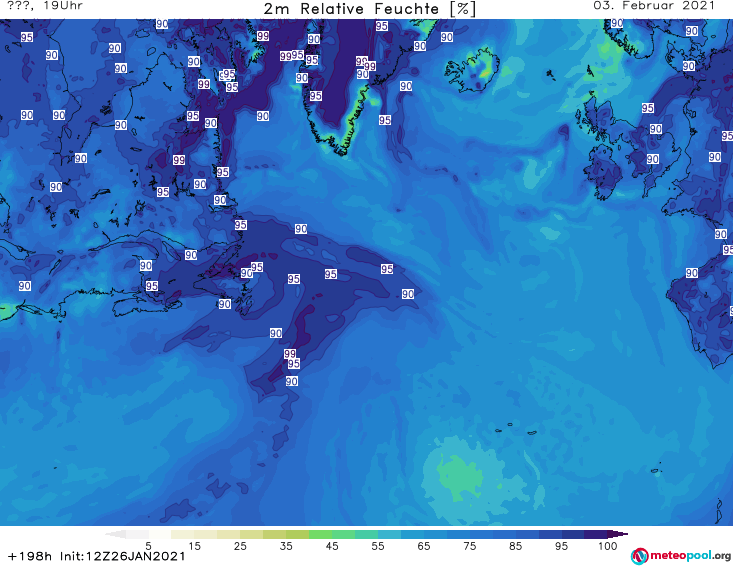Click the legend tick value "45"
This screenshot has height=566, width=733.
click(x=332, y=546)
